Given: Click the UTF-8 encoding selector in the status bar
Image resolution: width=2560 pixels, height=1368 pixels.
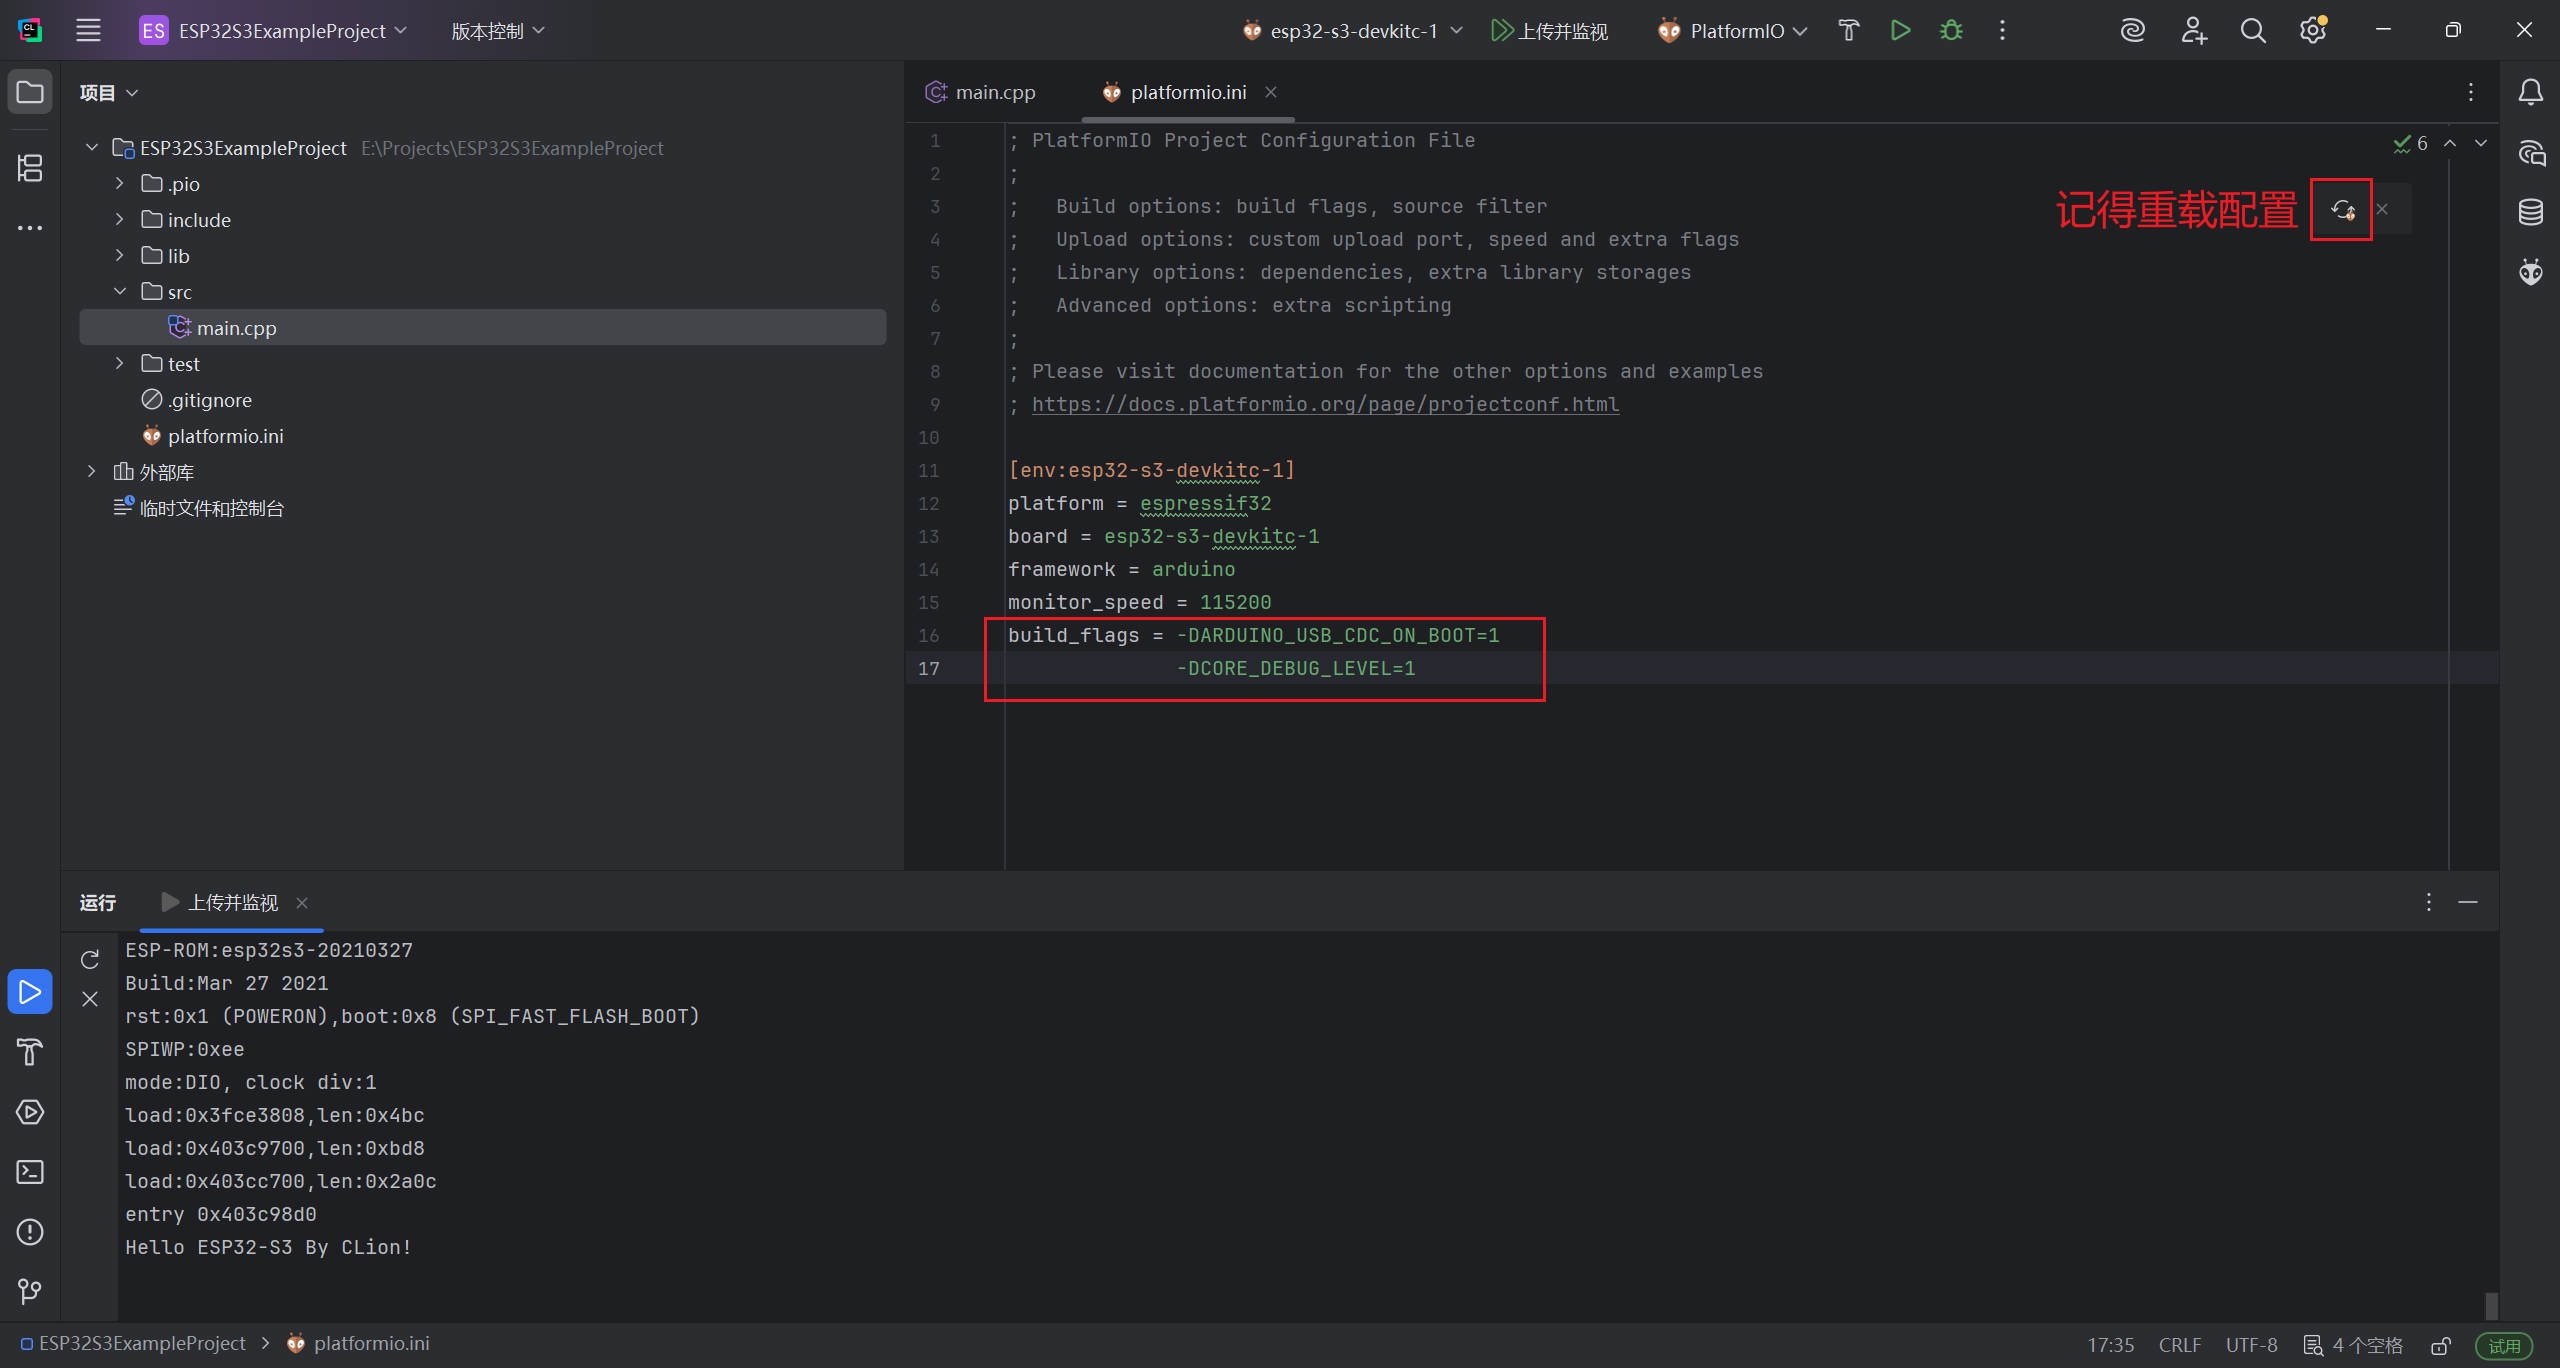Looking at the screenshot, I should coord(2251,1345).
